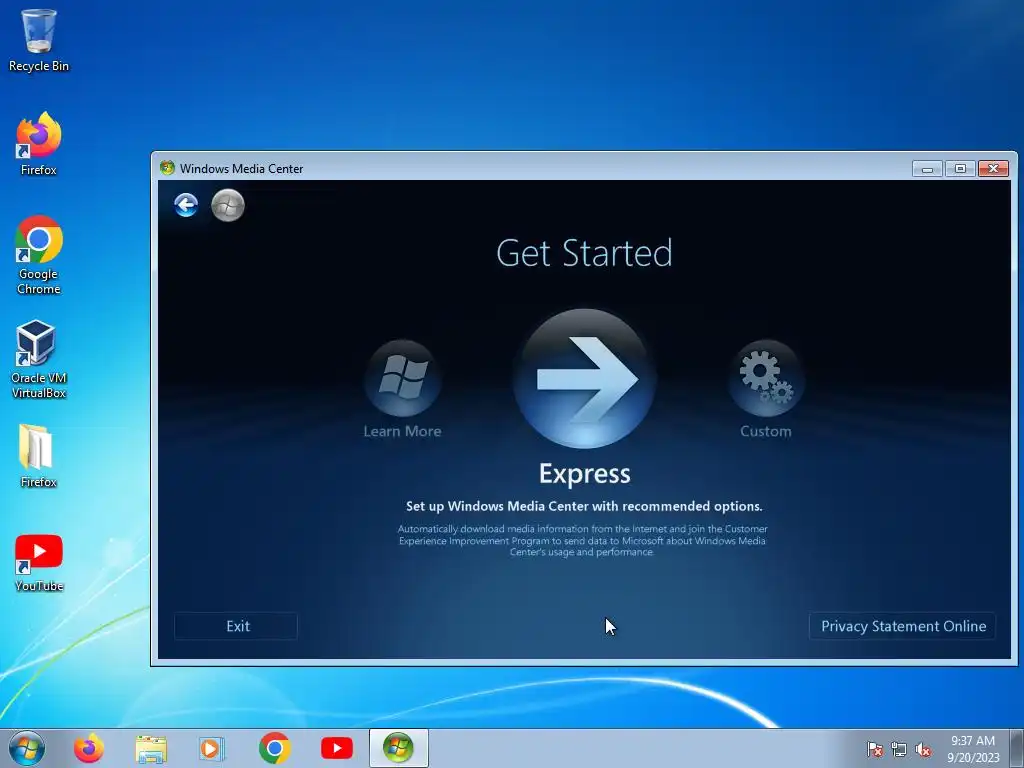This screenshot has width=1024, height=768.
Task: Open Windows Explorer from the taskbar
Action: click(x=151, y=748)
